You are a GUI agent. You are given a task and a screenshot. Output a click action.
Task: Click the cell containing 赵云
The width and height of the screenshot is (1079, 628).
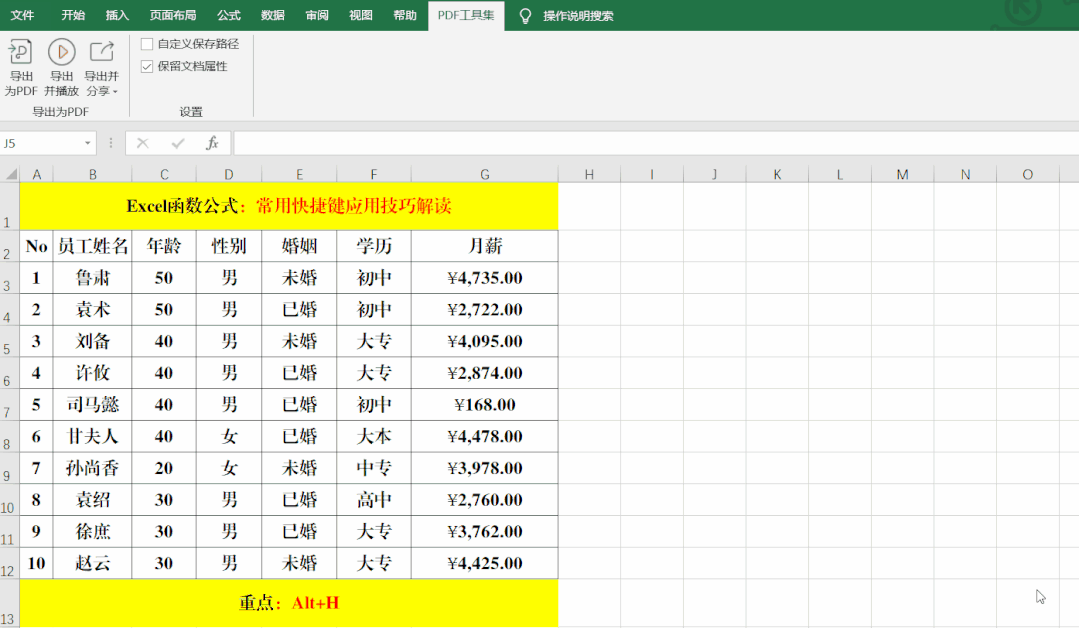pos(92,563)
